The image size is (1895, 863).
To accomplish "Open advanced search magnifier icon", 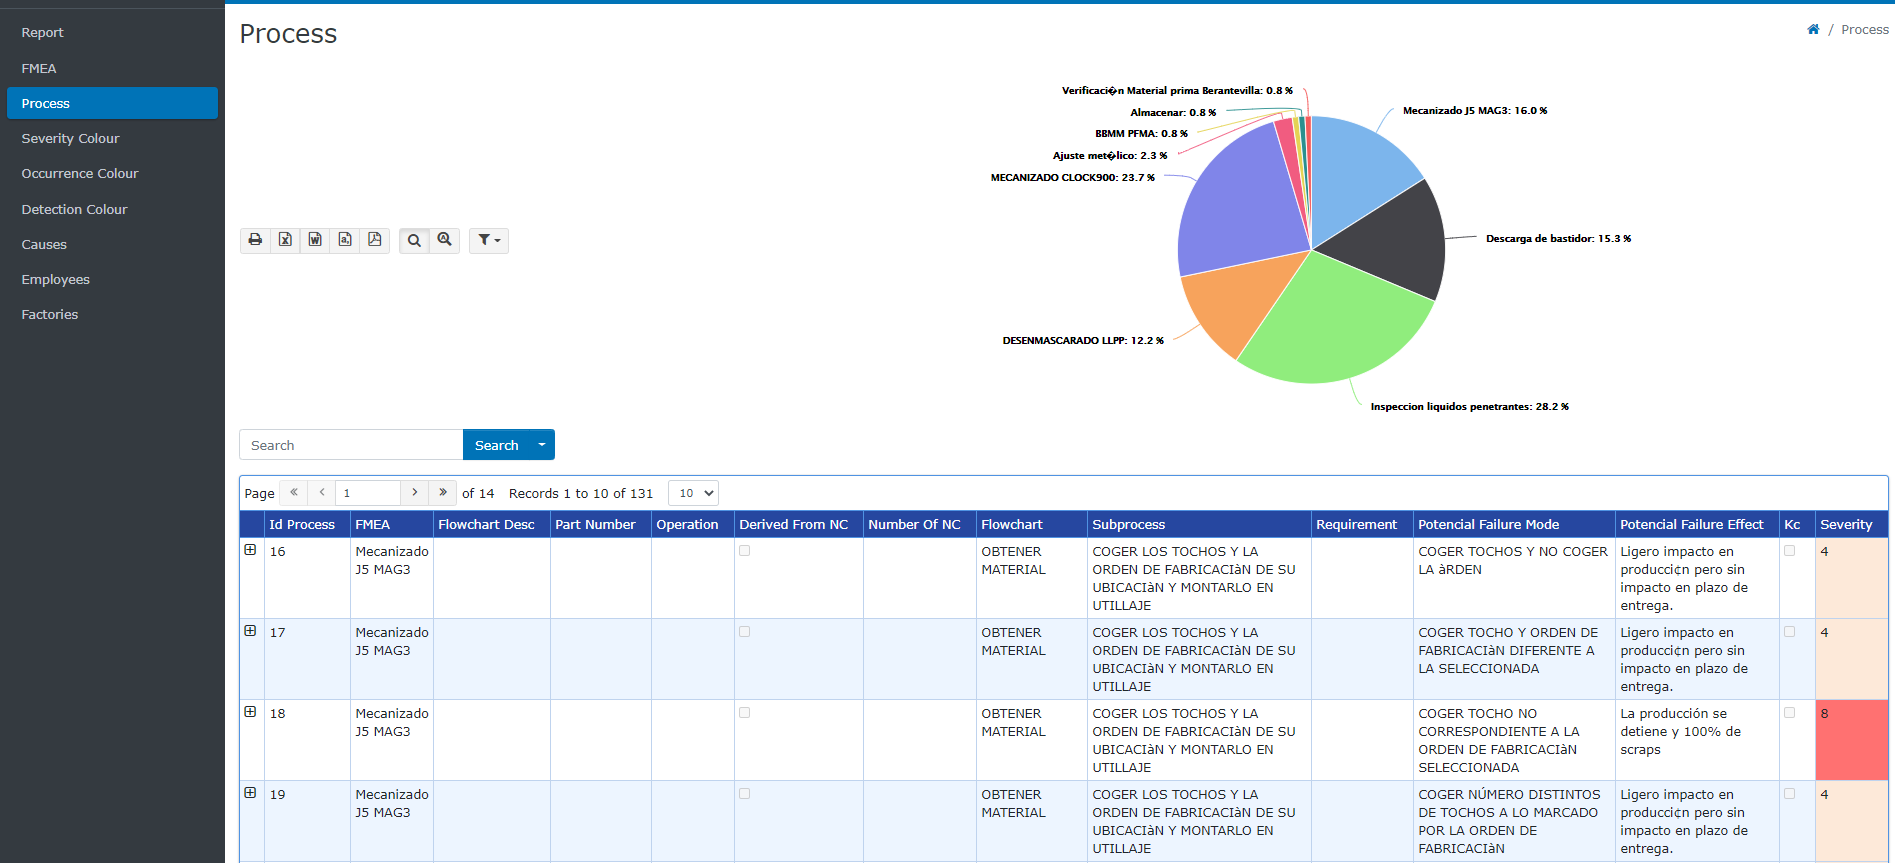I will click(445, 240).
